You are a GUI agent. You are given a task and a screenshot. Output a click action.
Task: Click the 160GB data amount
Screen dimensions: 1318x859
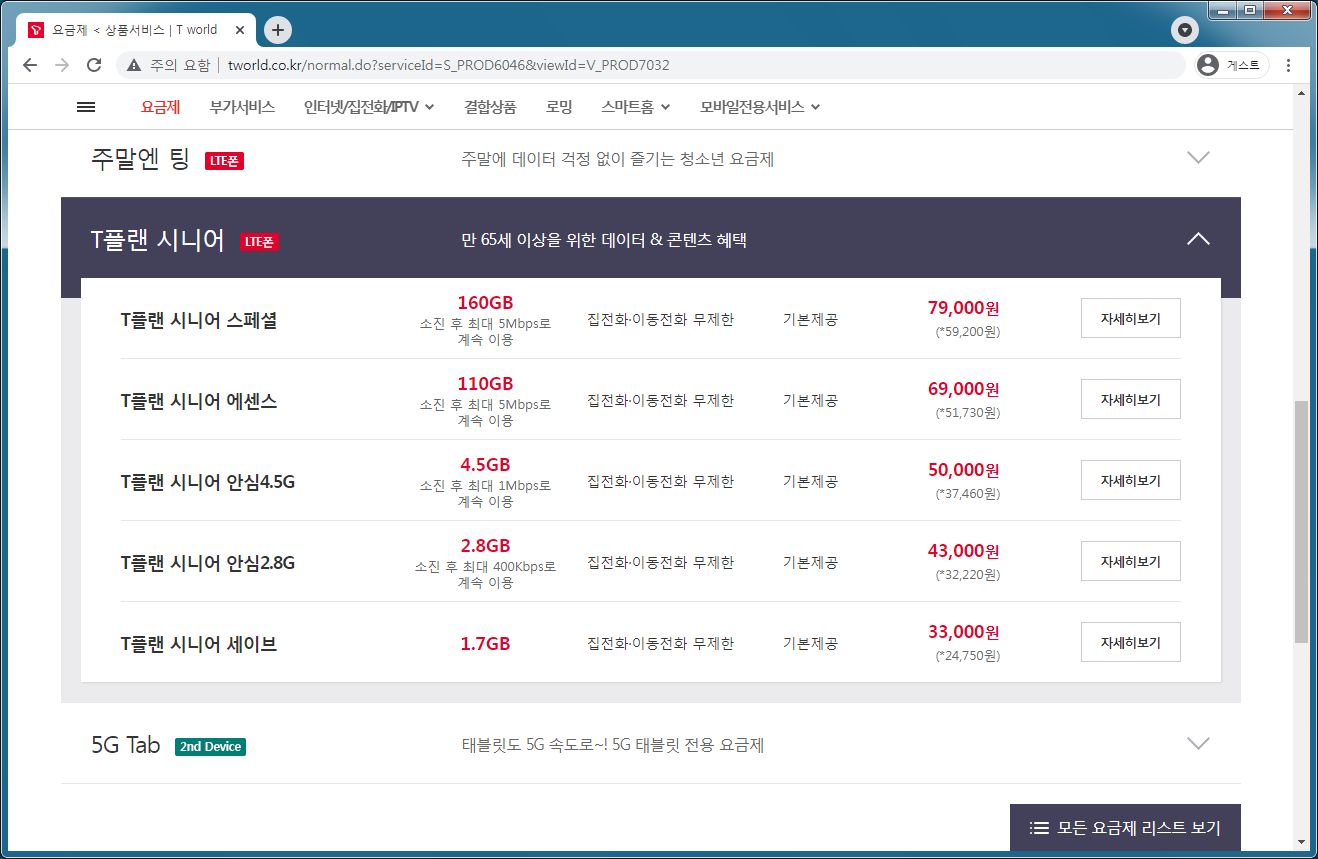pyautogui.click(x=485, y=303)
